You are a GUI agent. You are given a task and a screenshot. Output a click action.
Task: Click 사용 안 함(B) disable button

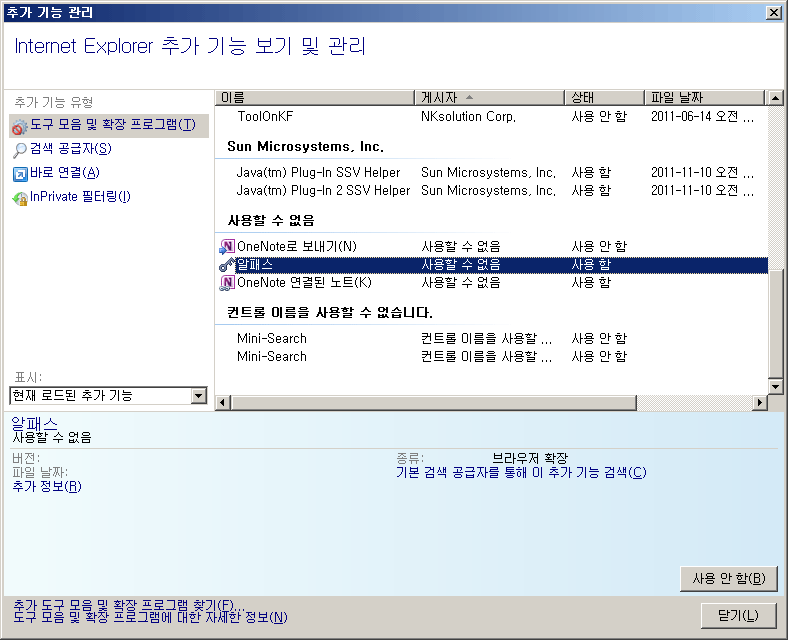[x=729, y=579]
